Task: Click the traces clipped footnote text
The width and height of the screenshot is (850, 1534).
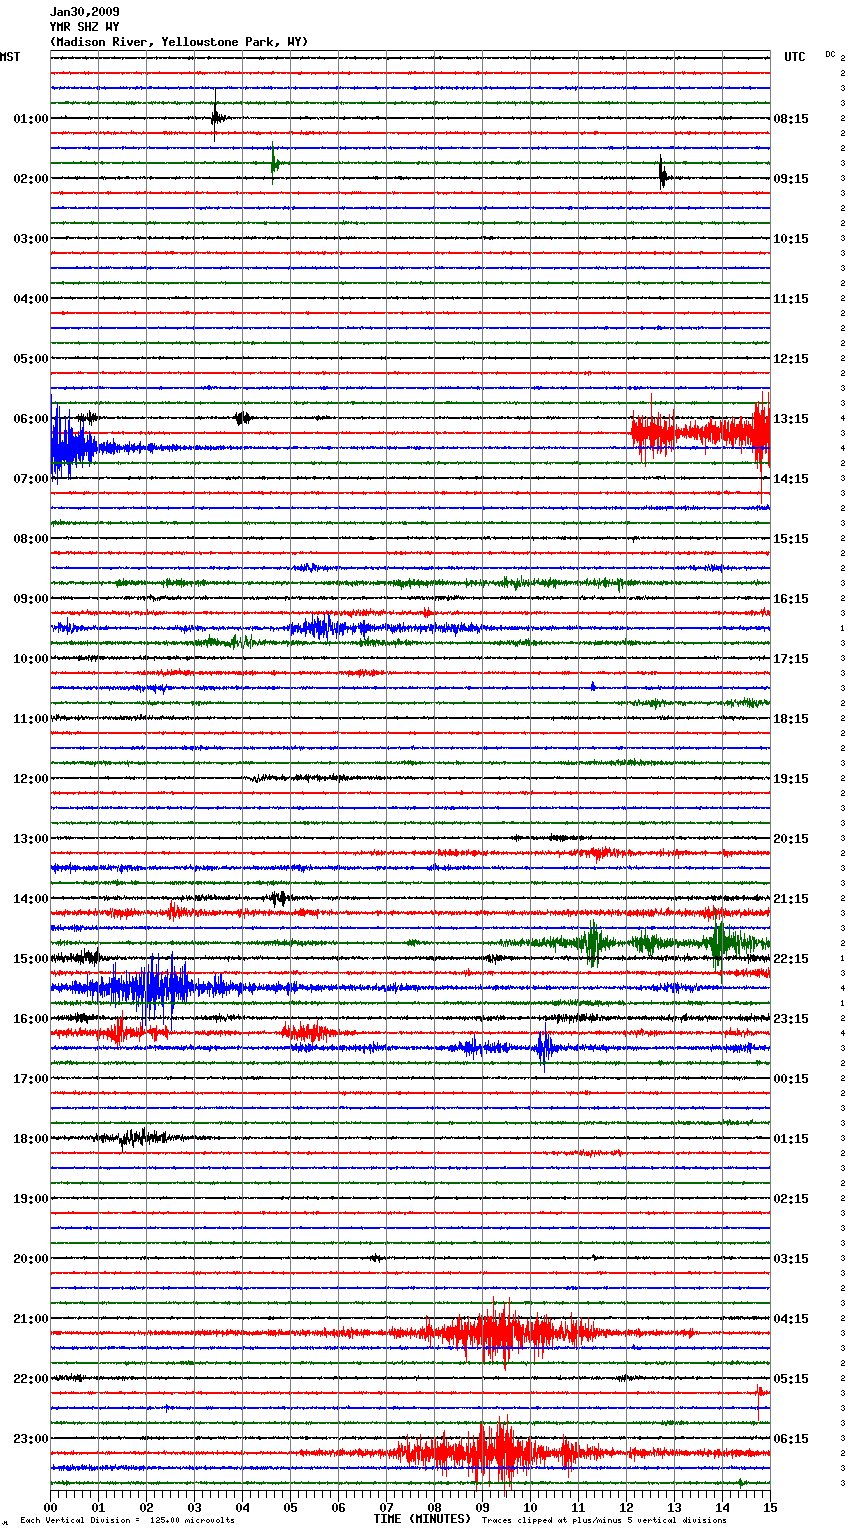Action: click(x=604, y=1520)
